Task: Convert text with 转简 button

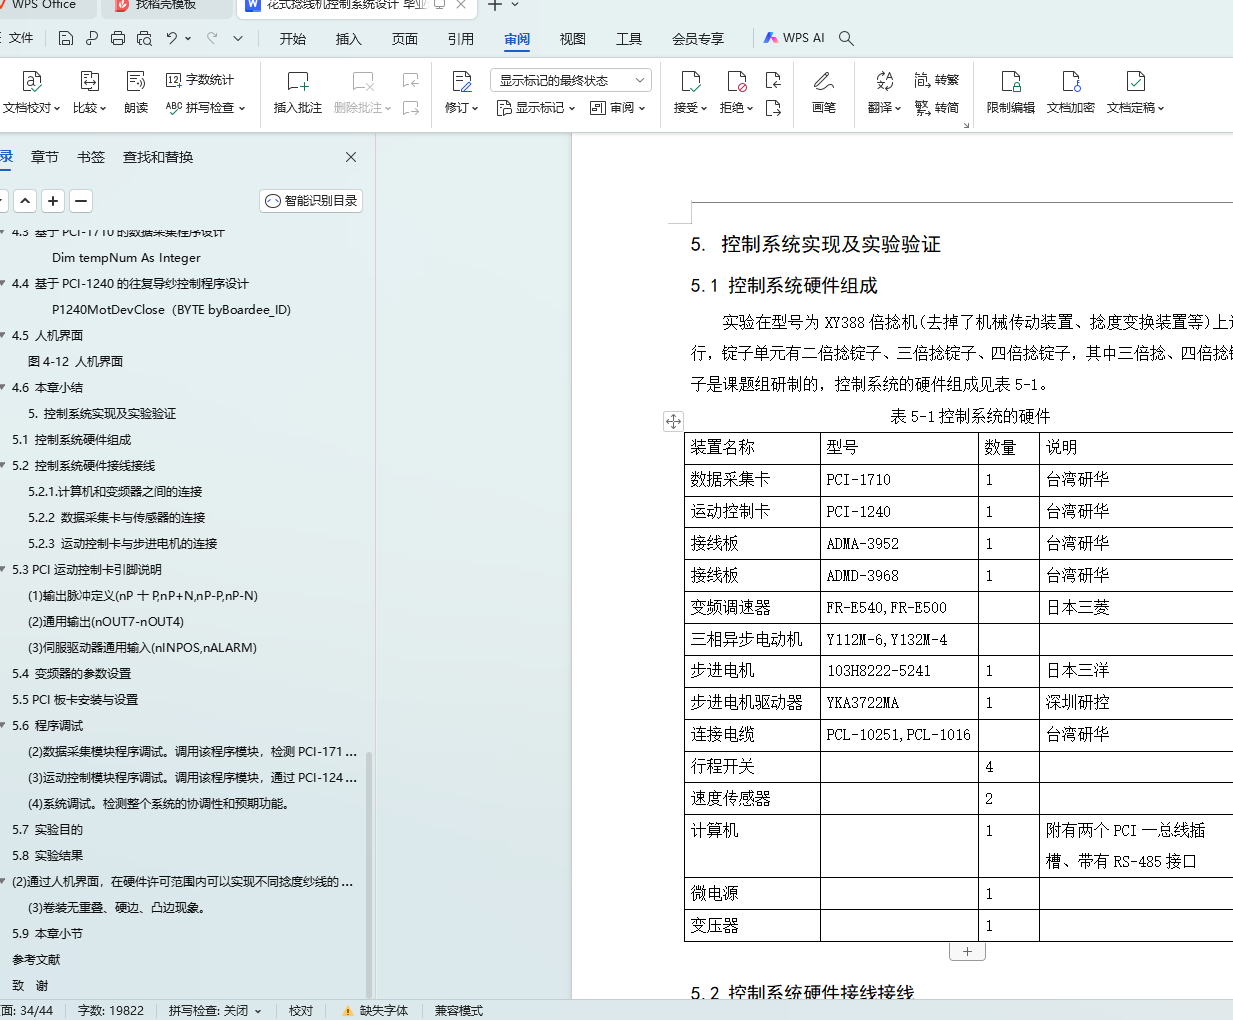Action: click(x=937, y=108)
